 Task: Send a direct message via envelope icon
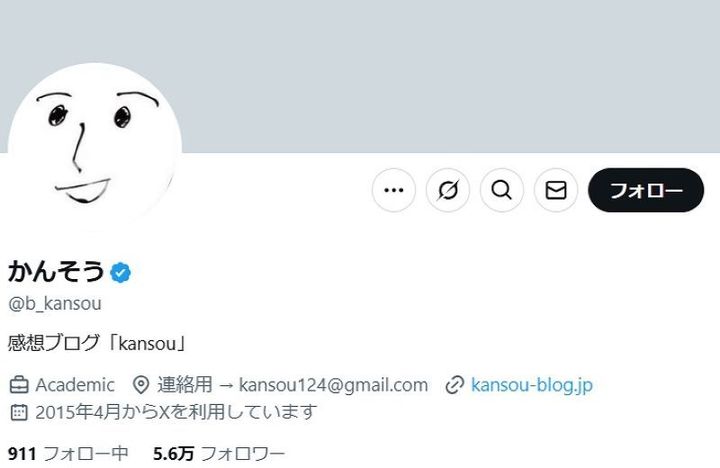(x=556, y=190)
